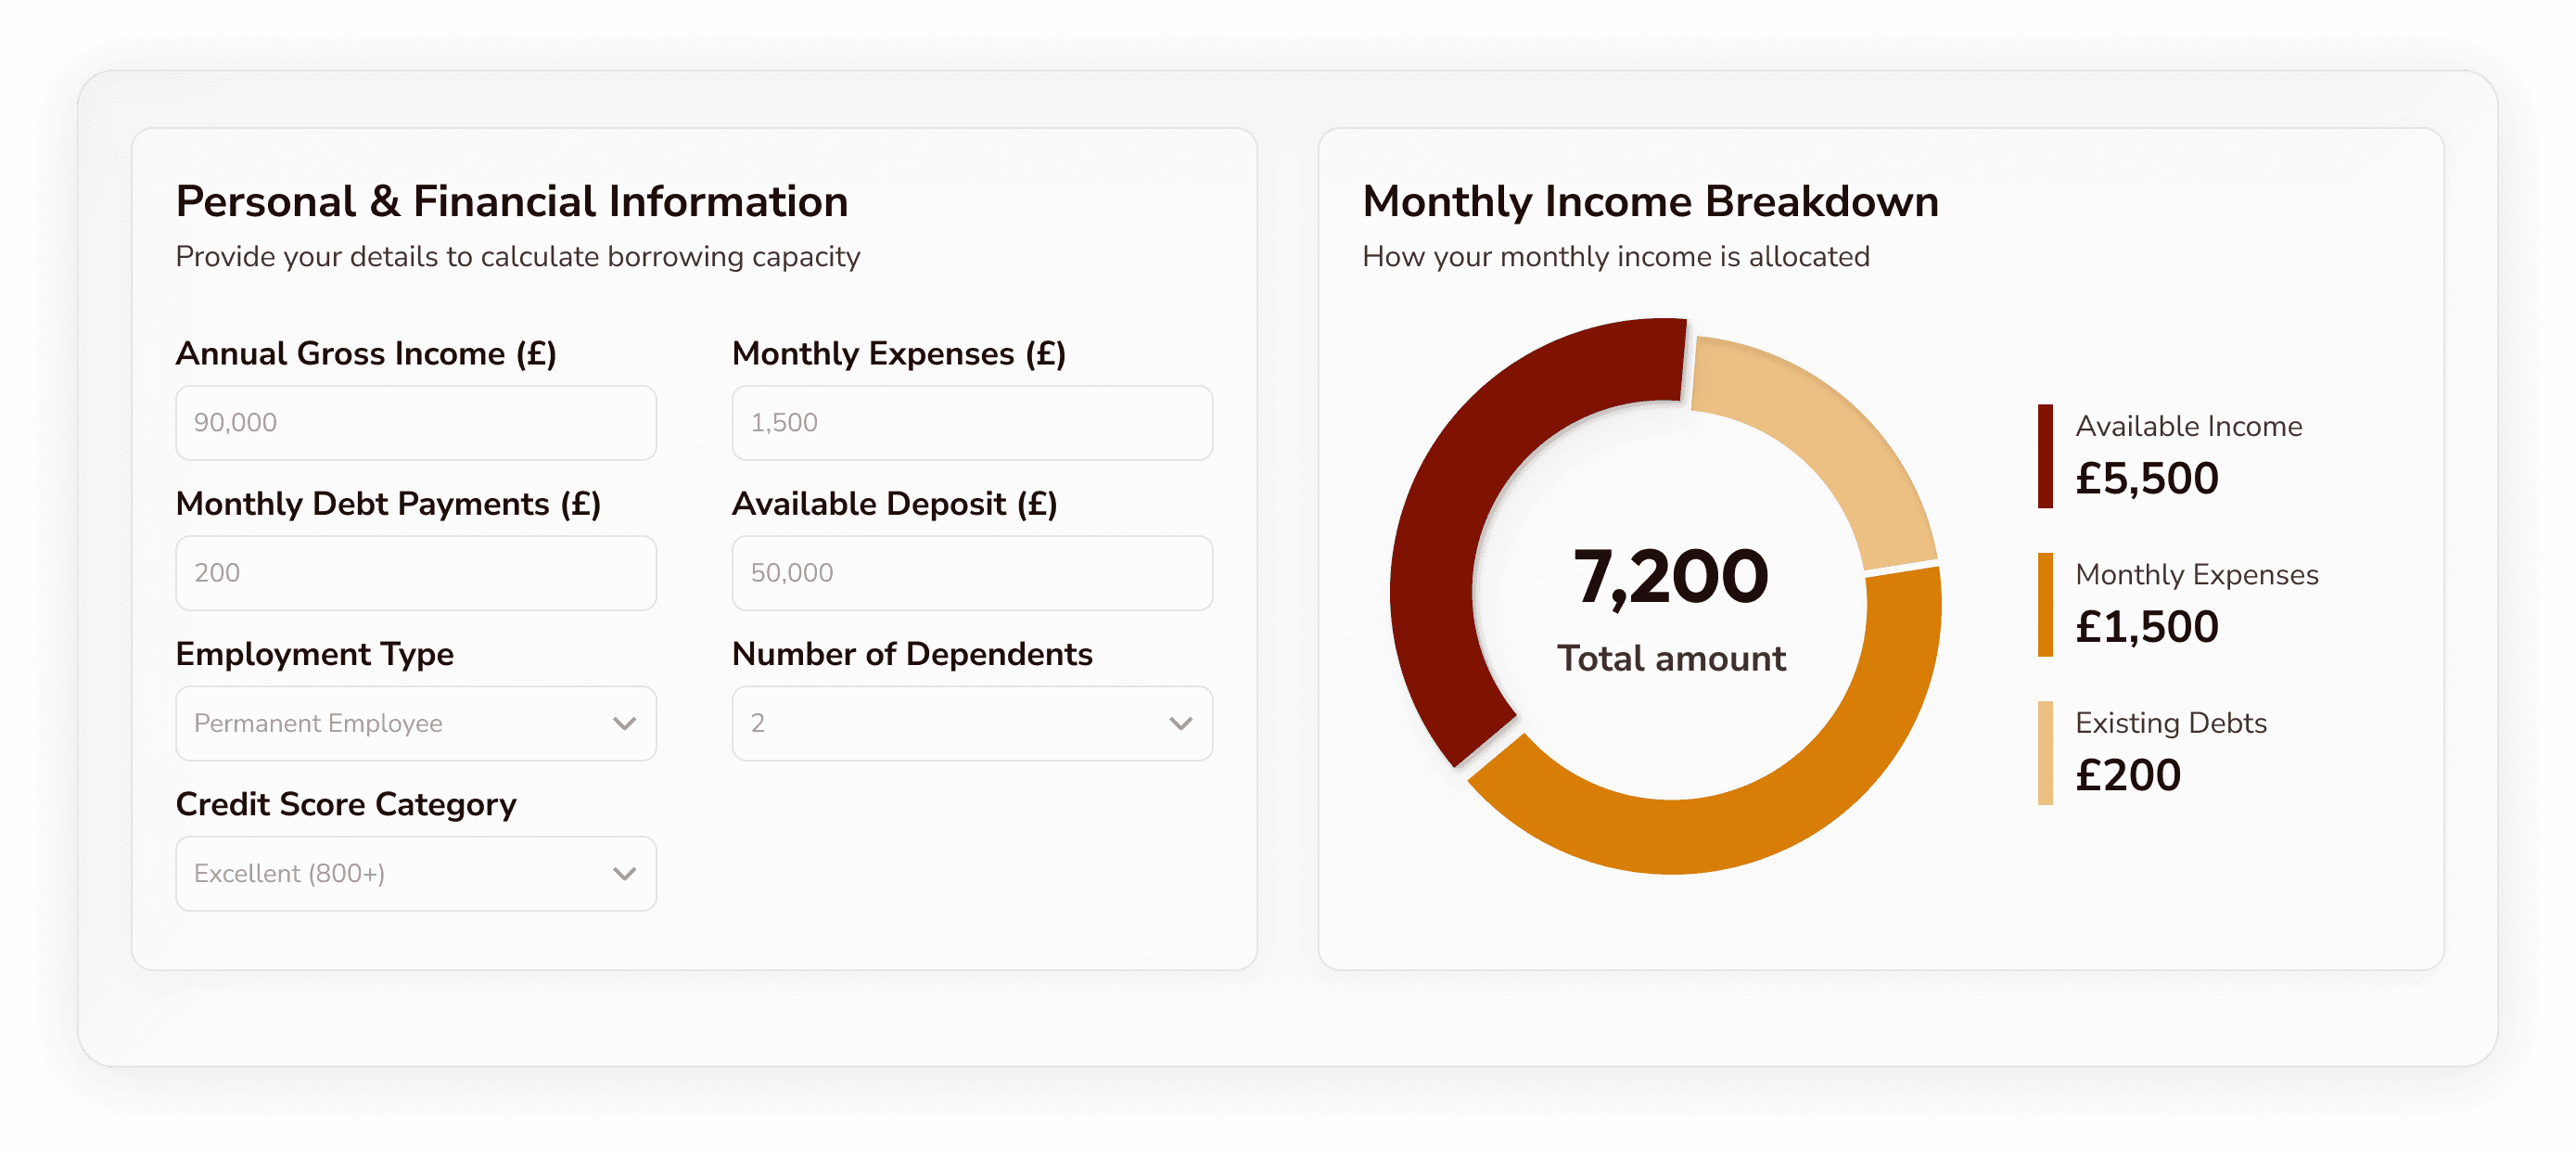Screen dimensions: 2576x1152
Task: Click the 7,200 total amount in donut center
Action: point(1670,577)
